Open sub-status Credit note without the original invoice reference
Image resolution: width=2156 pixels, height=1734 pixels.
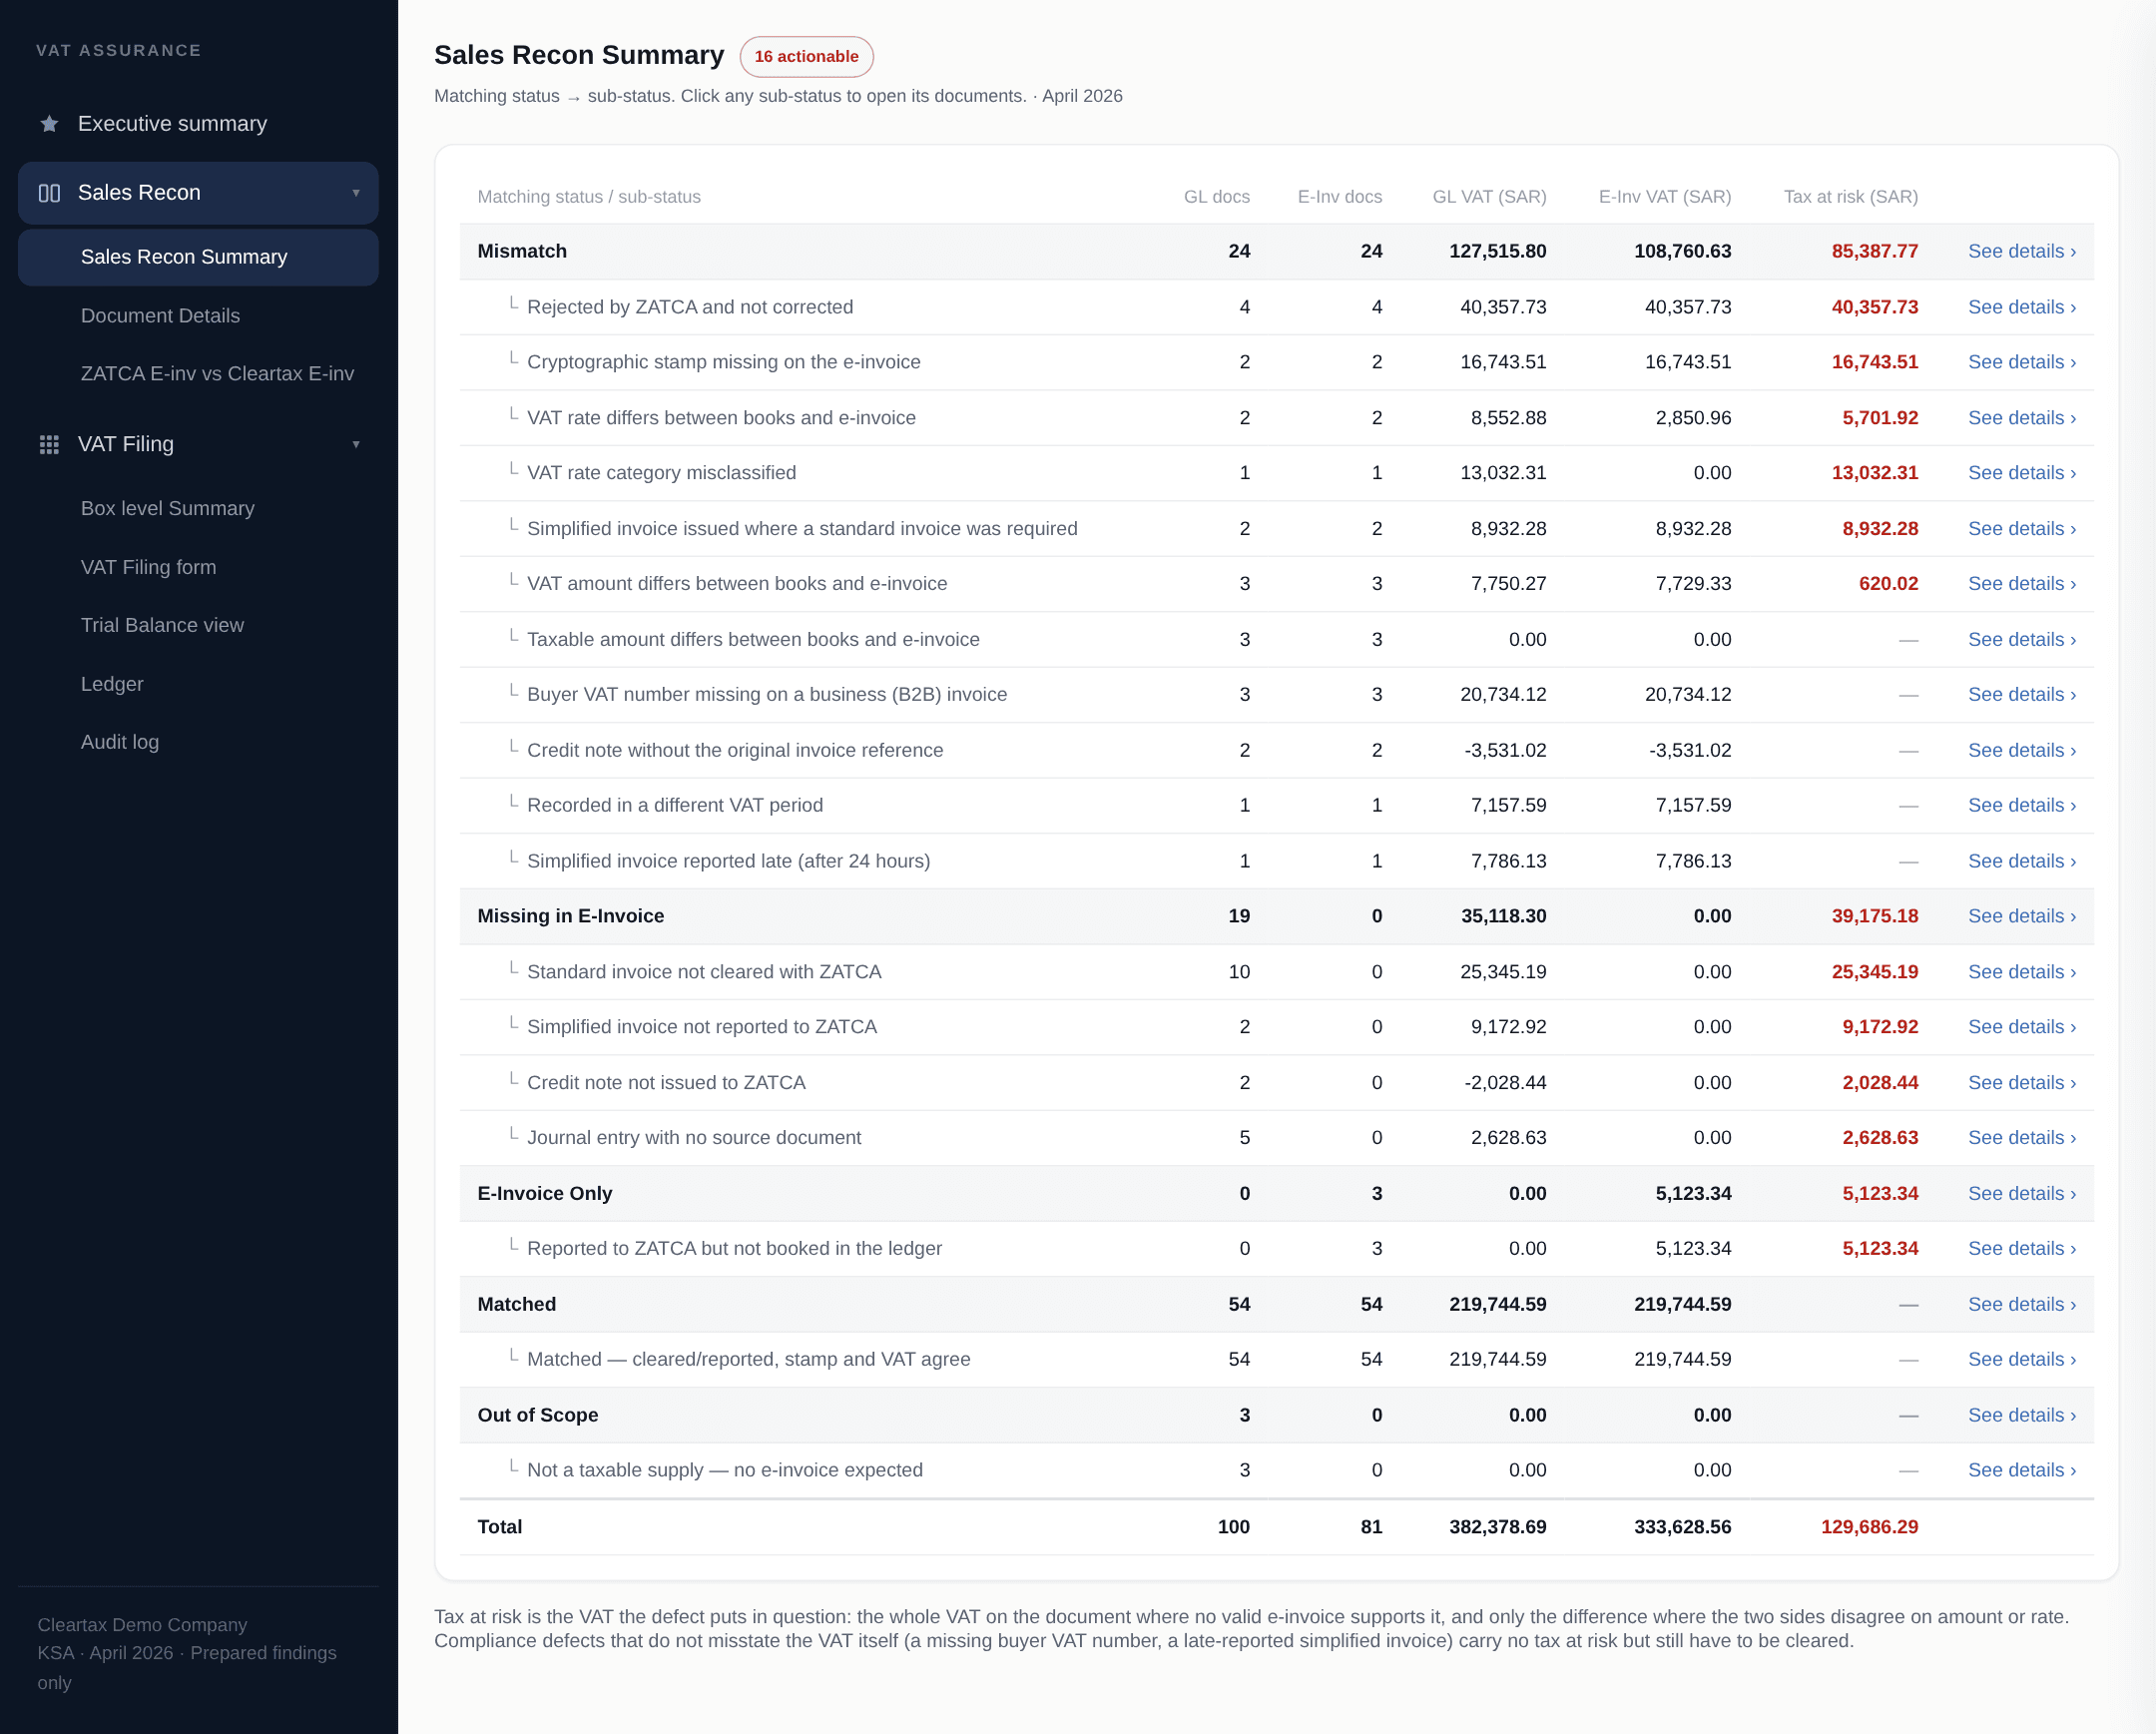coord(735,751)
